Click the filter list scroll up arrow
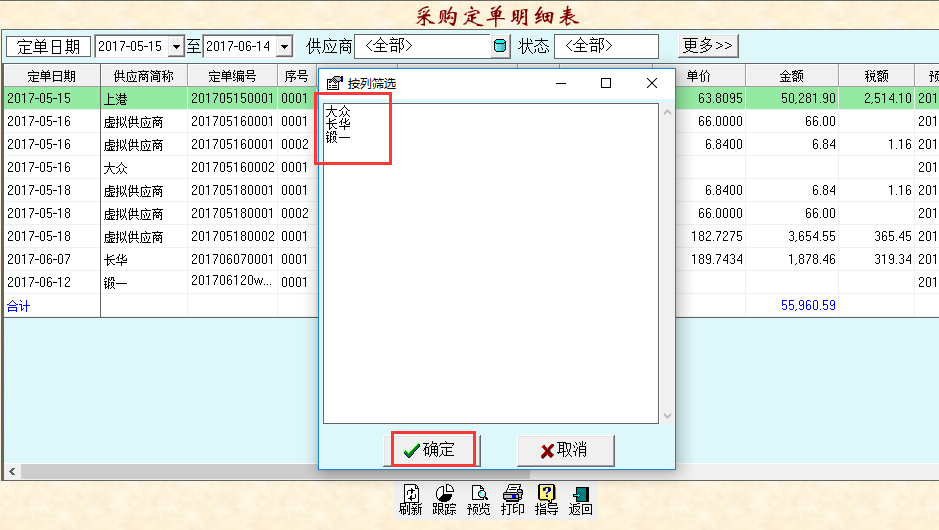939x530 pixels. (667, 113)
